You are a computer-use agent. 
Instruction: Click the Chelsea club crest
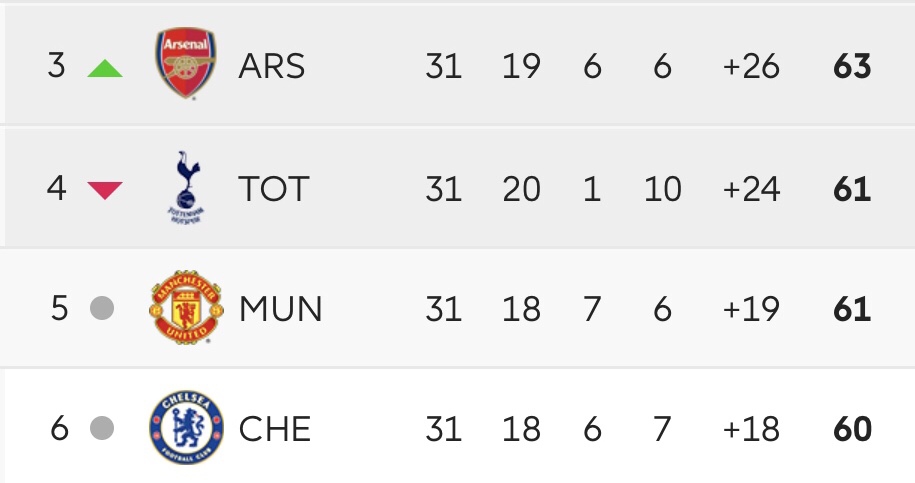coord(186,428)
